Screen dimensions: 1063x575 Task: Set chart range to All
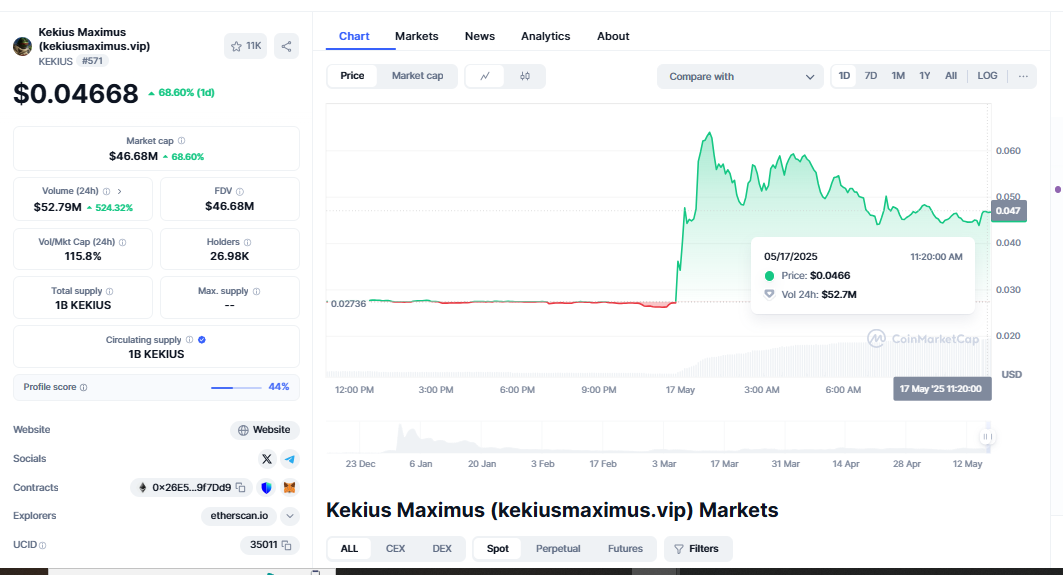click(951, 76)
